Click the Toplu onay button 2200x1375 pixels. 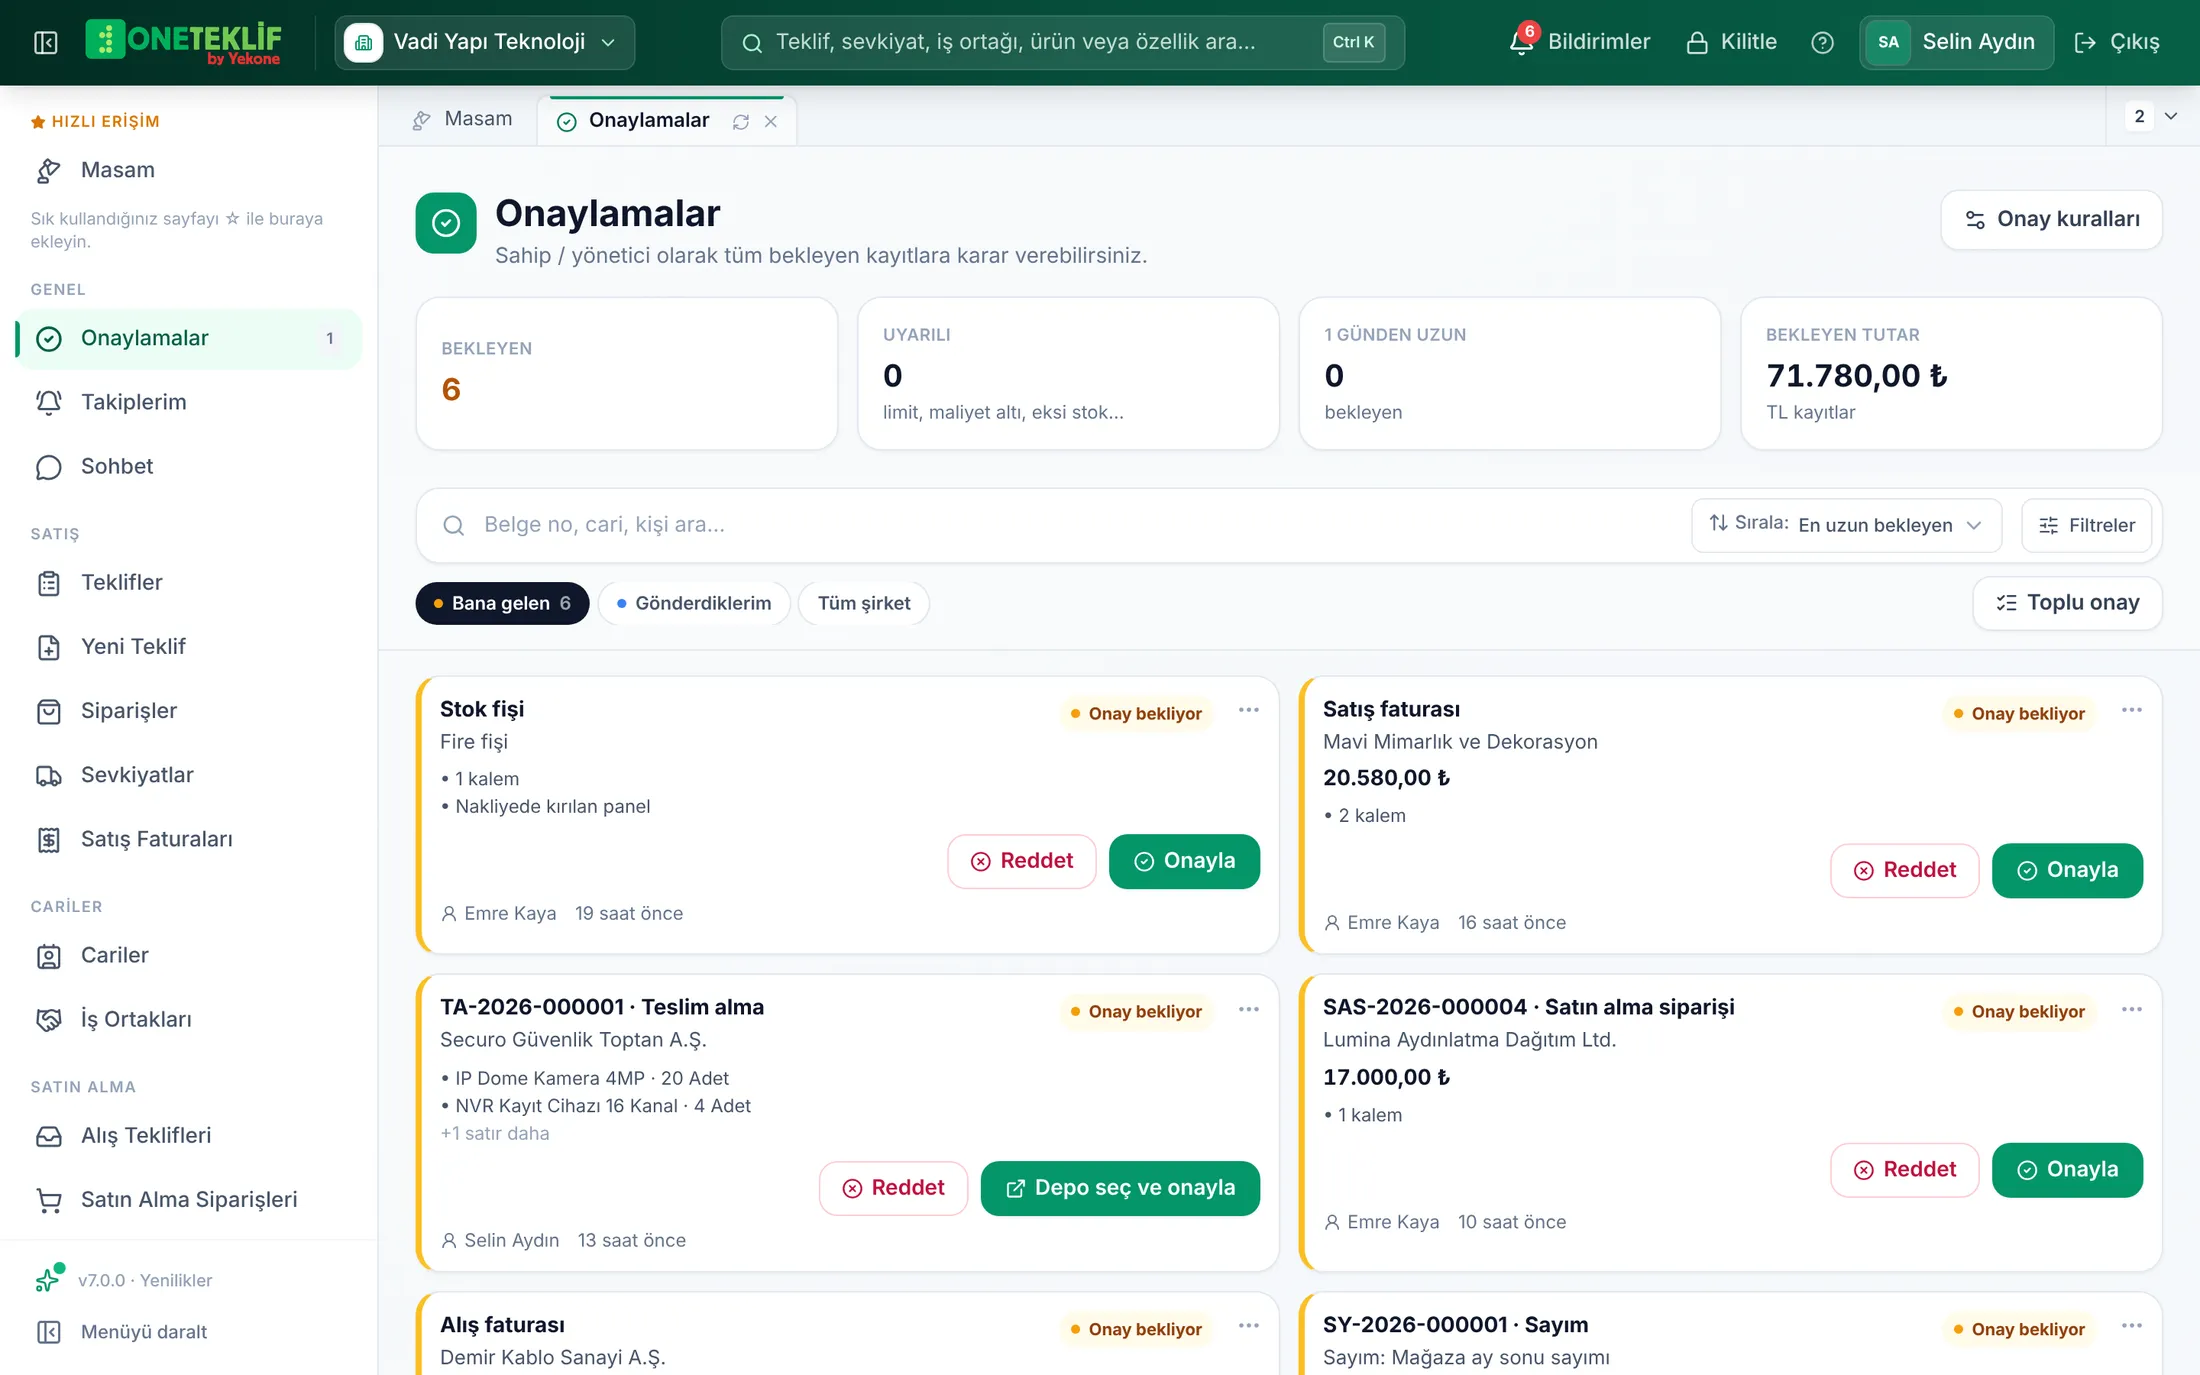point(2067,603)
